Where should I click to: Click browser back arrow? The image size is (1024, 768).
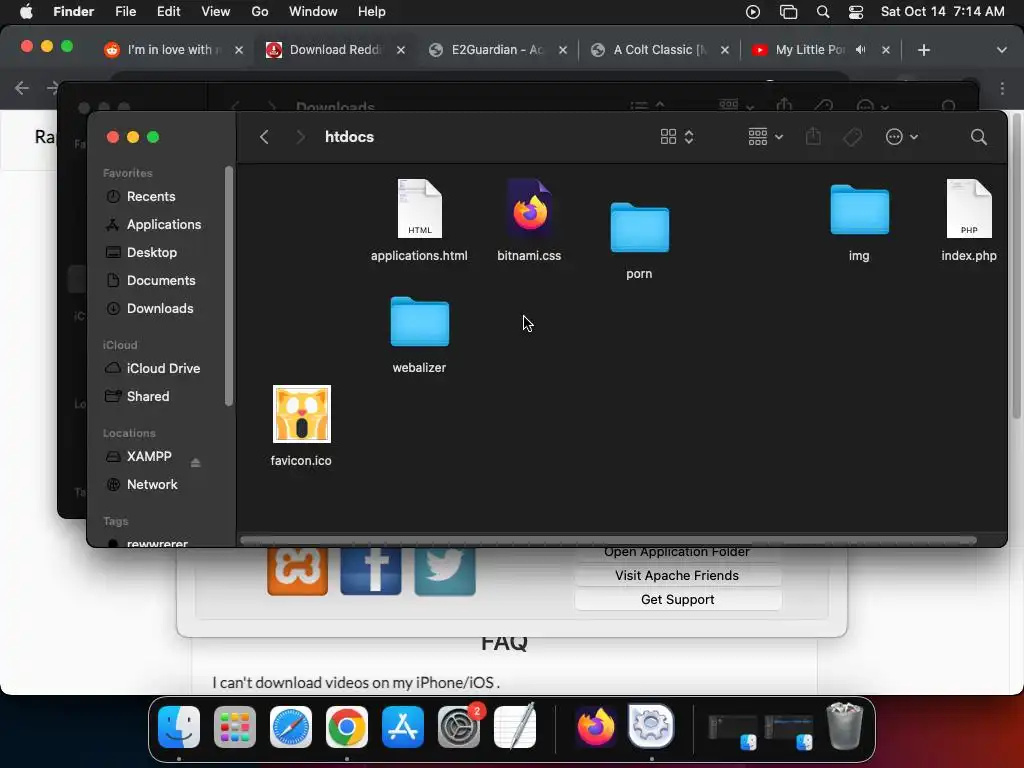[x=22, y=88]
